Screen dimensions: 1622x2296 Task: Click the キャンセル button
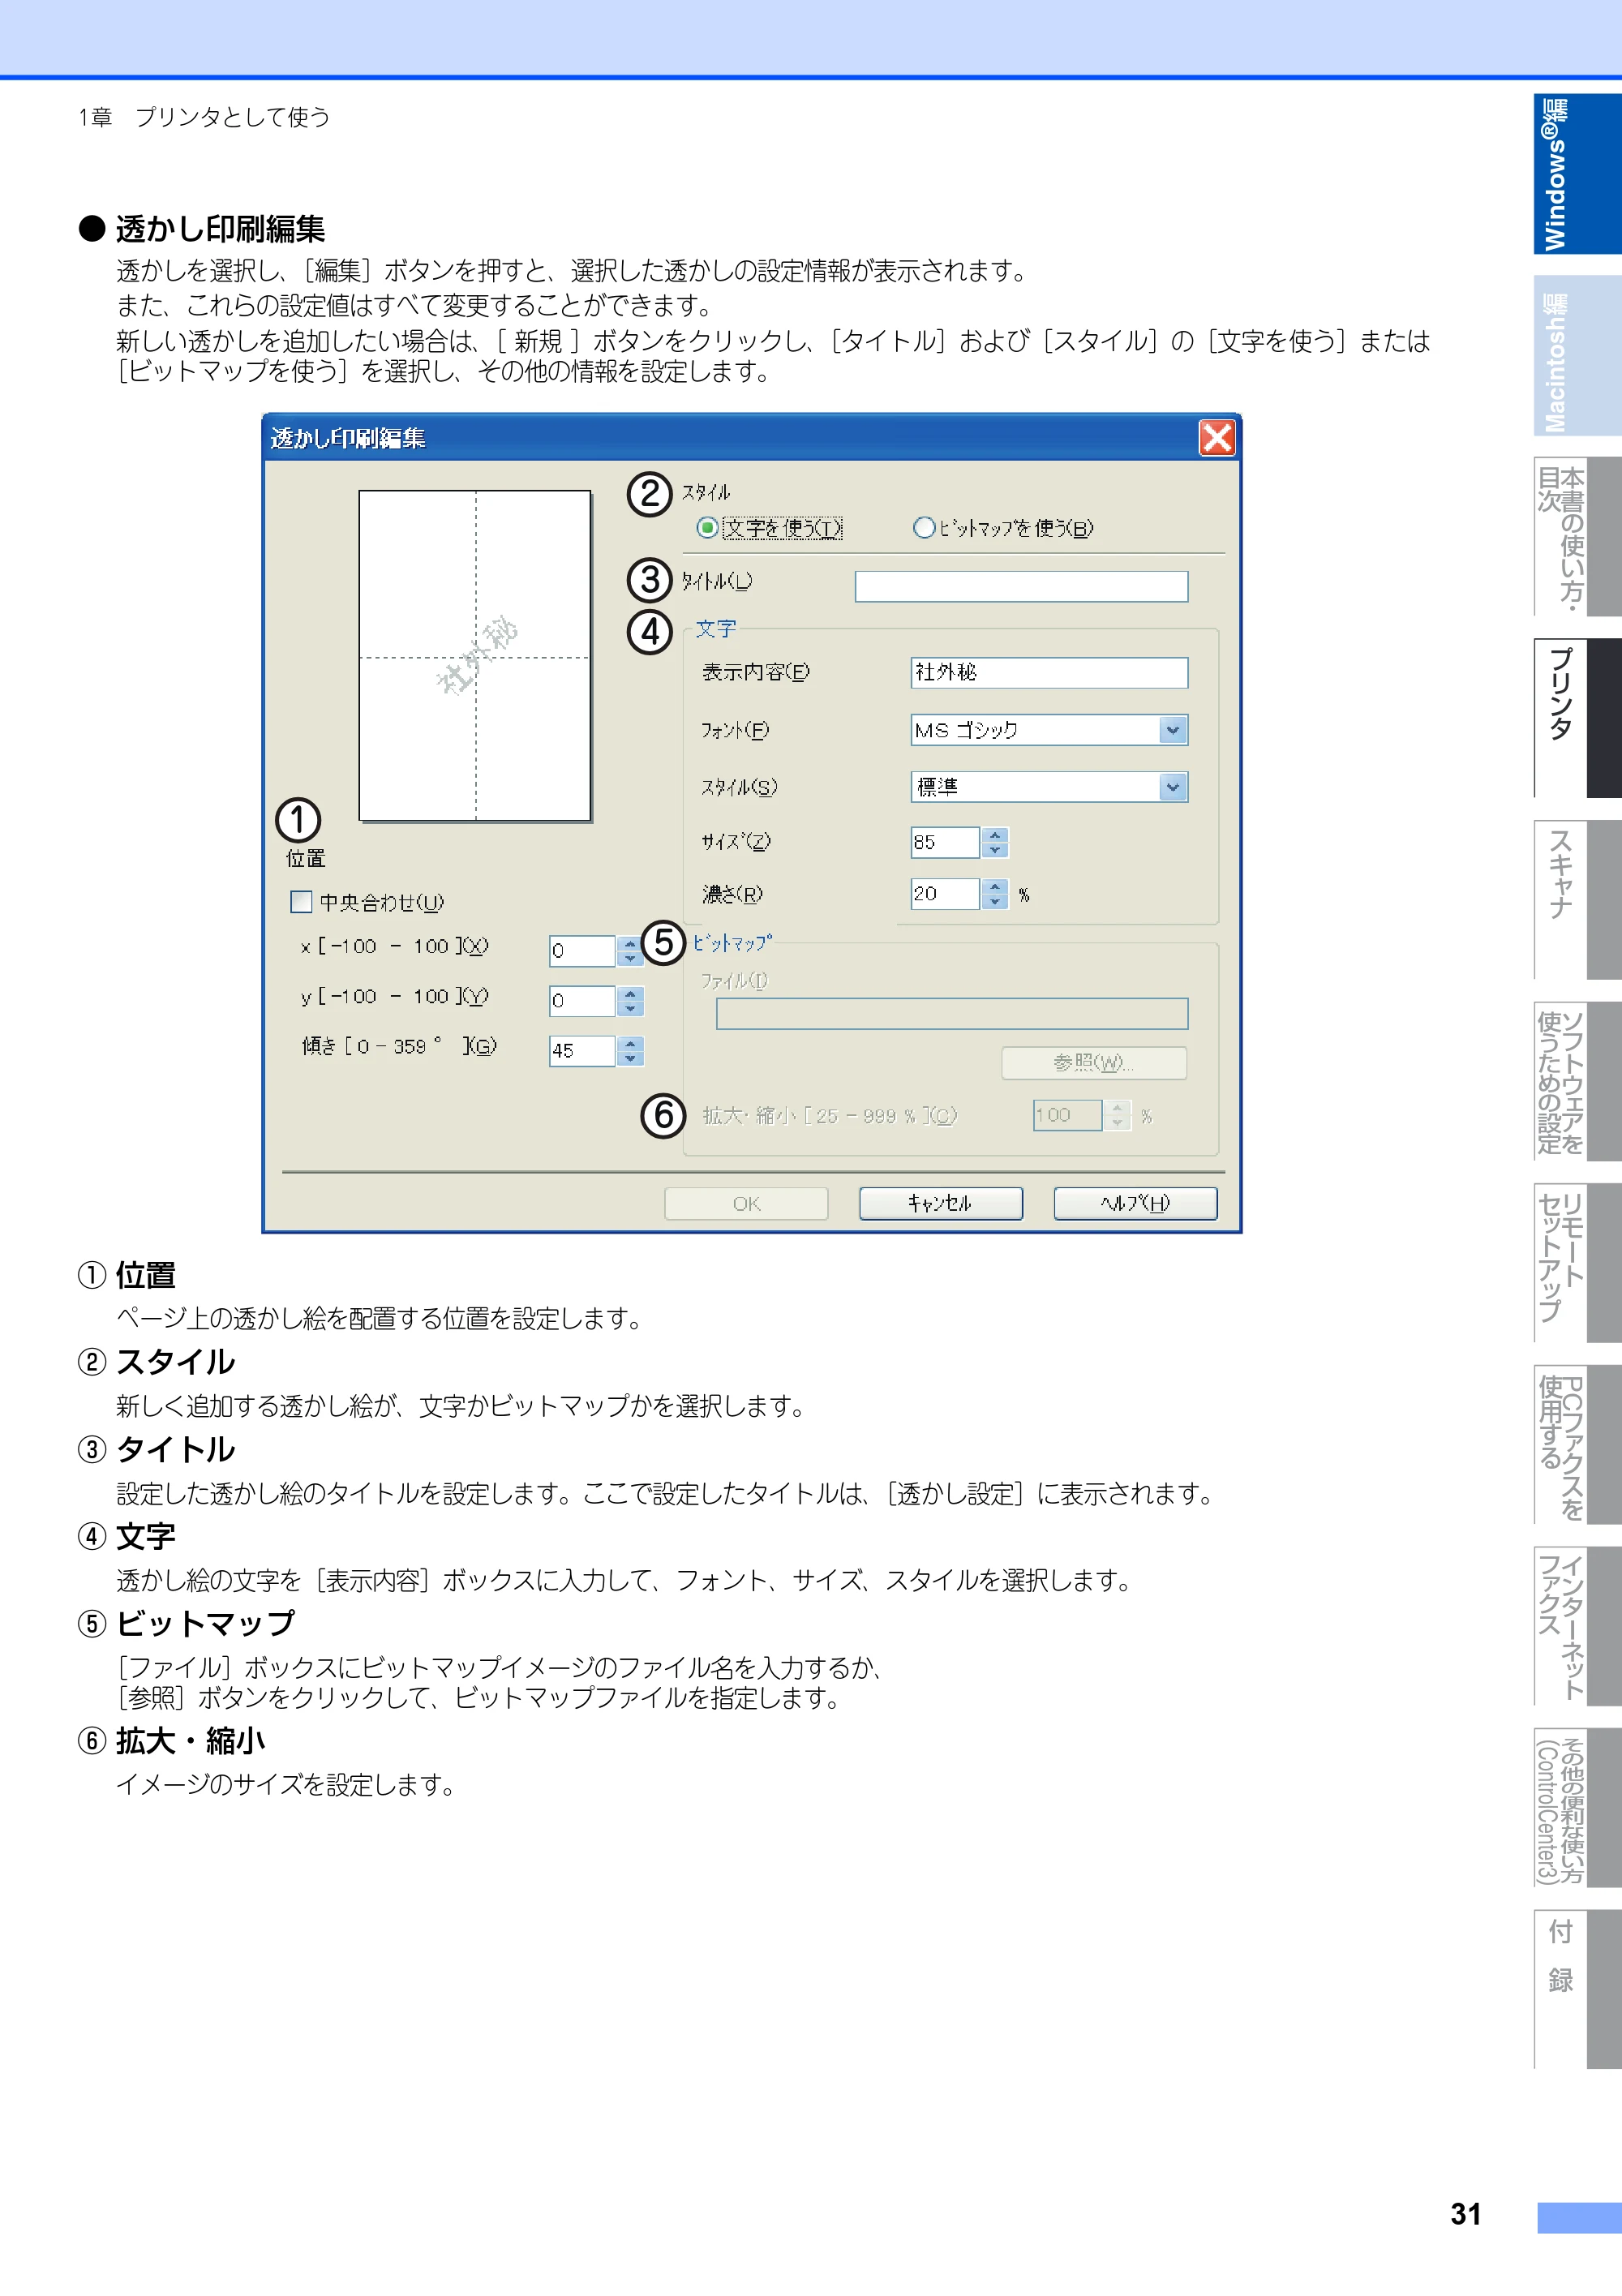(x=941, y=1203)
